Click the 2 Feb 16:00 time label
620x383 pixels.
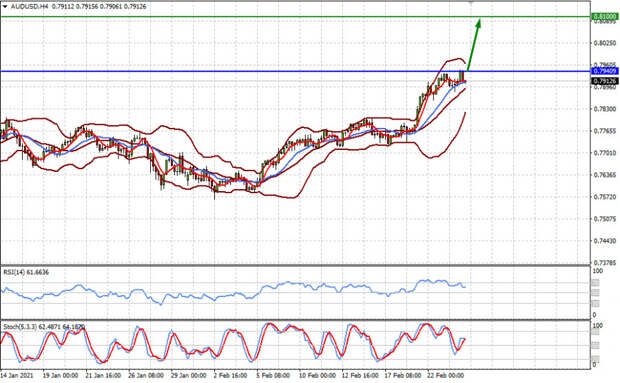(x=230, y=375)
